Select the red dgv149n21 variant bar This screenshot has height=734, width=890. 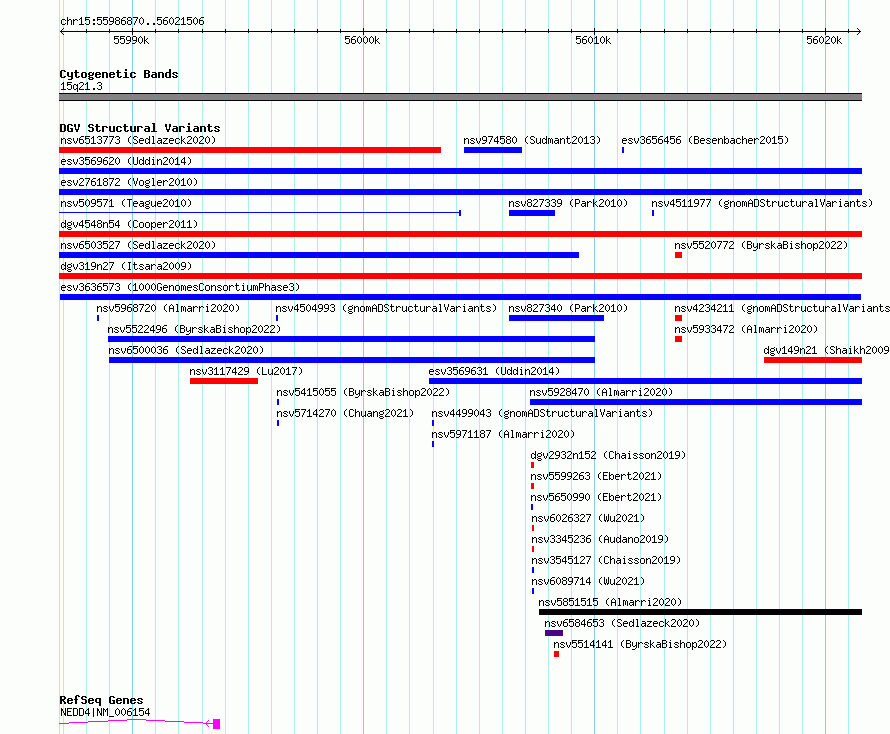pos(813,360)
